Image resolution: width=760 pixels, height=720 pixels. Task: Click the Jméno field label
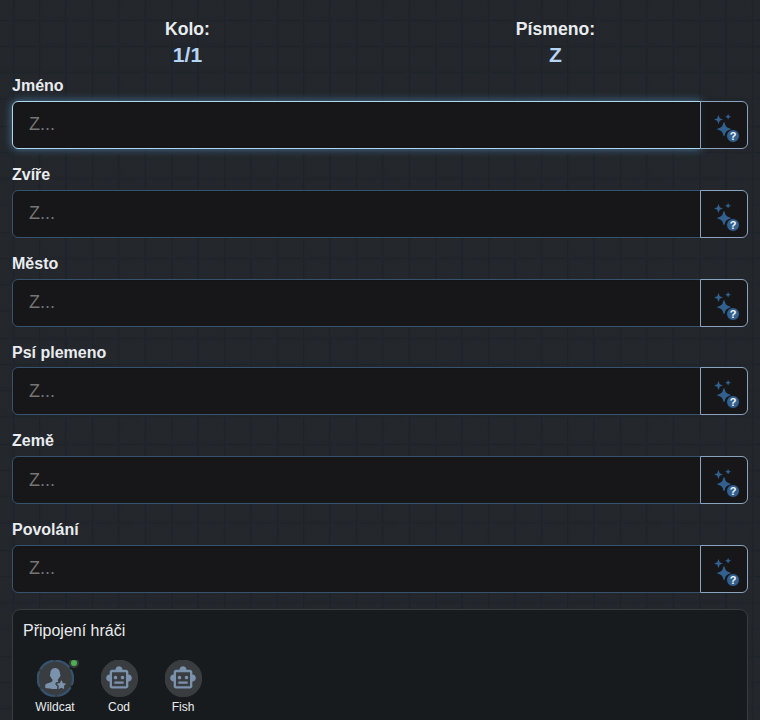38,86
